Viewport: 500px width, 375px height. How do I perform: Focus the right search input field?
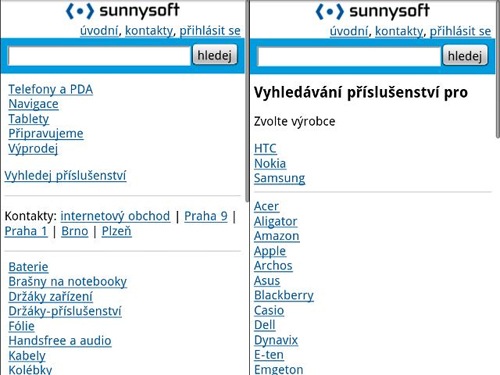click(x=349, y=56)
